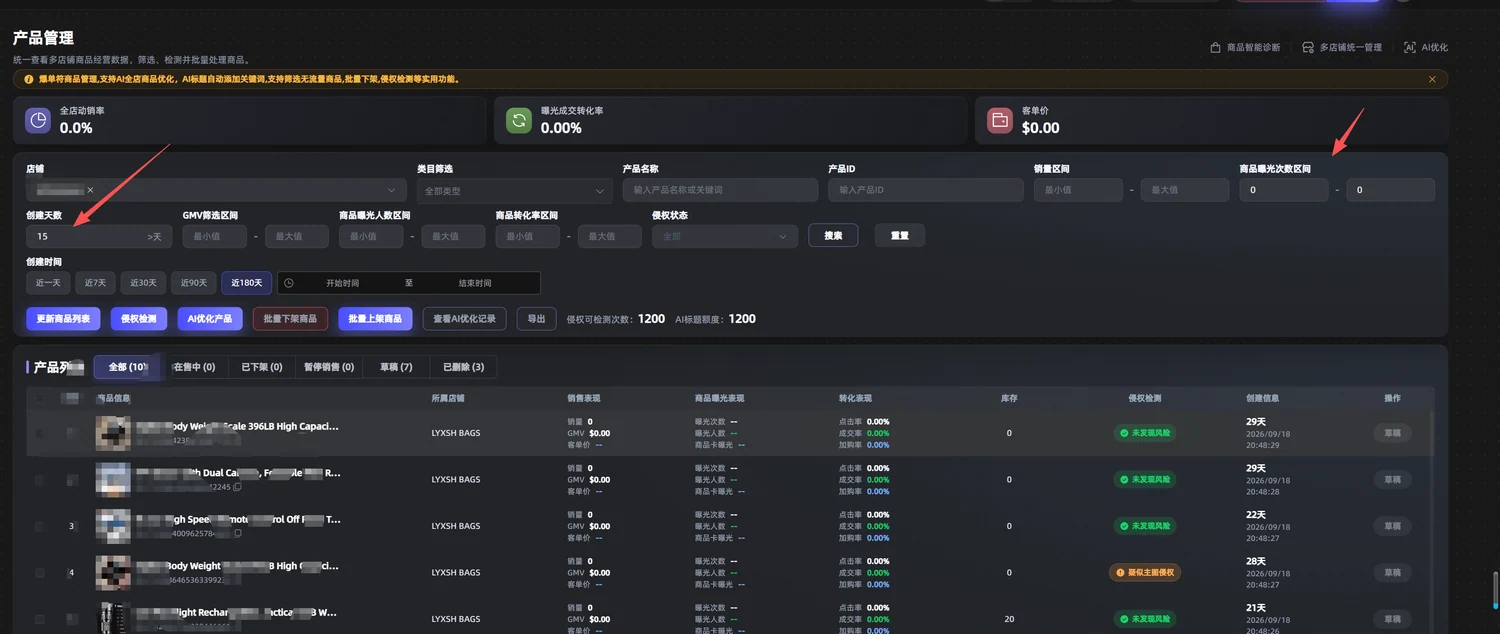
Task: Click 批量下架商品 button
Action: coord(291,319)
